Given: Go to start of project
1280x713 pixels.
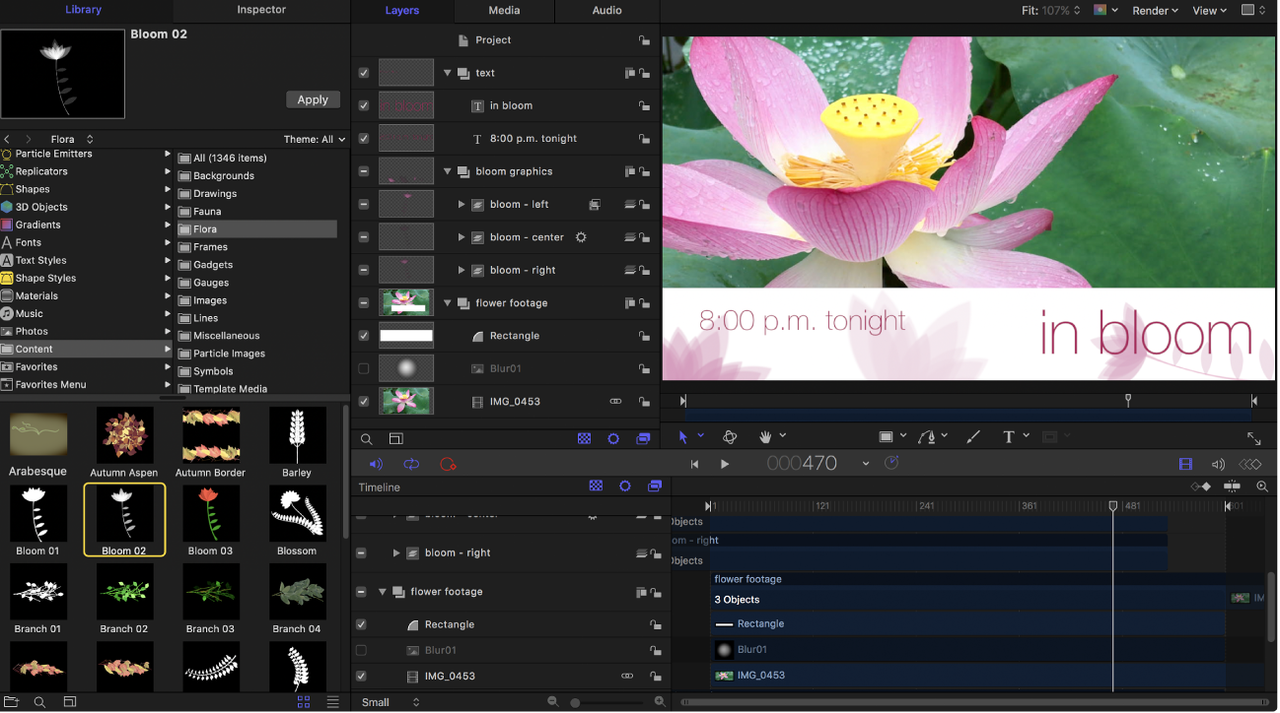Looking at the screenshot, I should click(694, 464).
